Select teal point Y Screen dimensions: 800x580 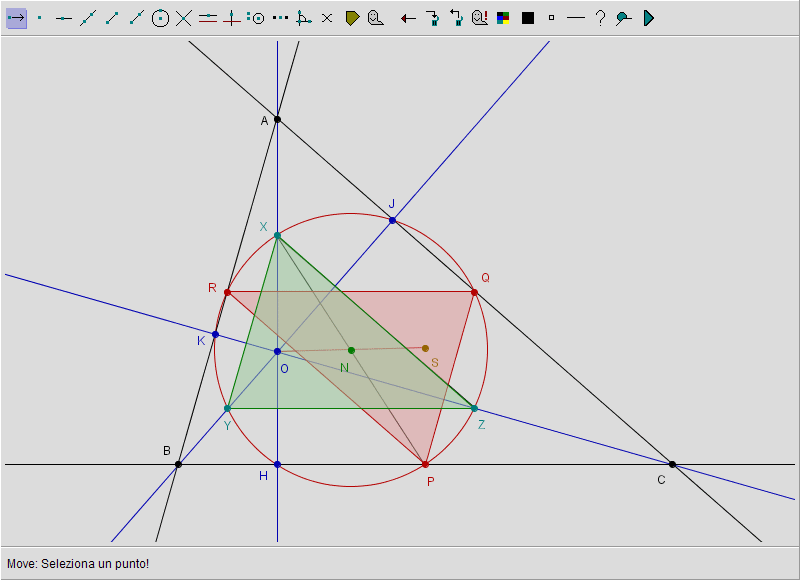(x=228, y=409)
